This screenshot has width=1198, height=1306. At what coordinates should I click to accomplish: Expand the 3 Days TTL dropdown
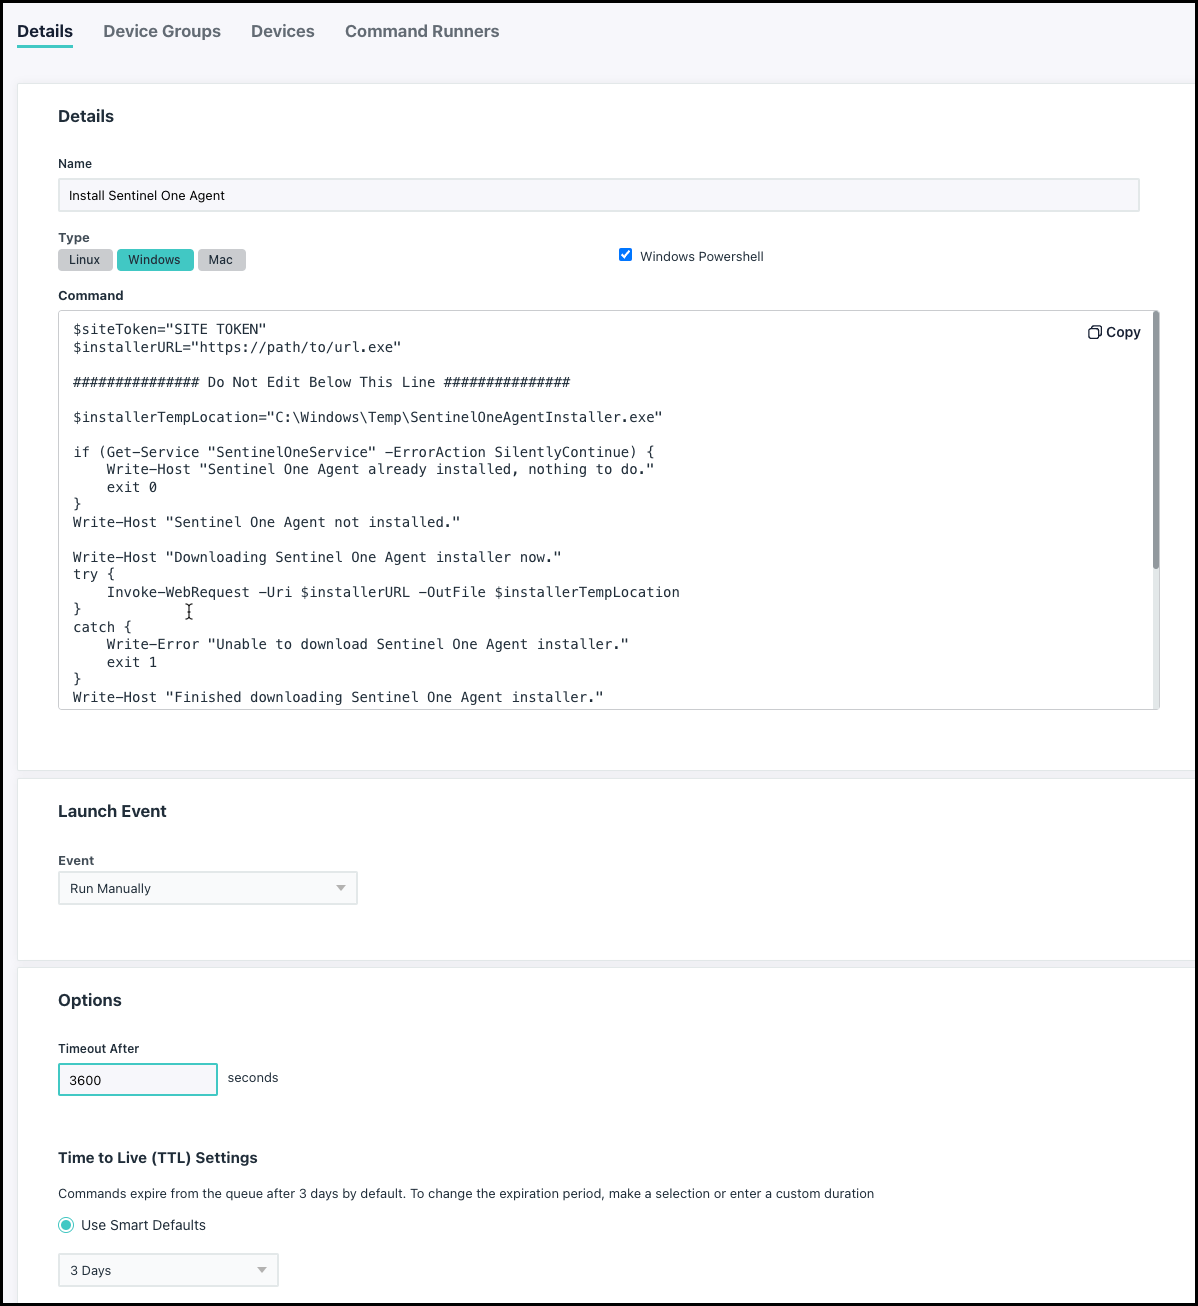click(x=168, y=1270)
